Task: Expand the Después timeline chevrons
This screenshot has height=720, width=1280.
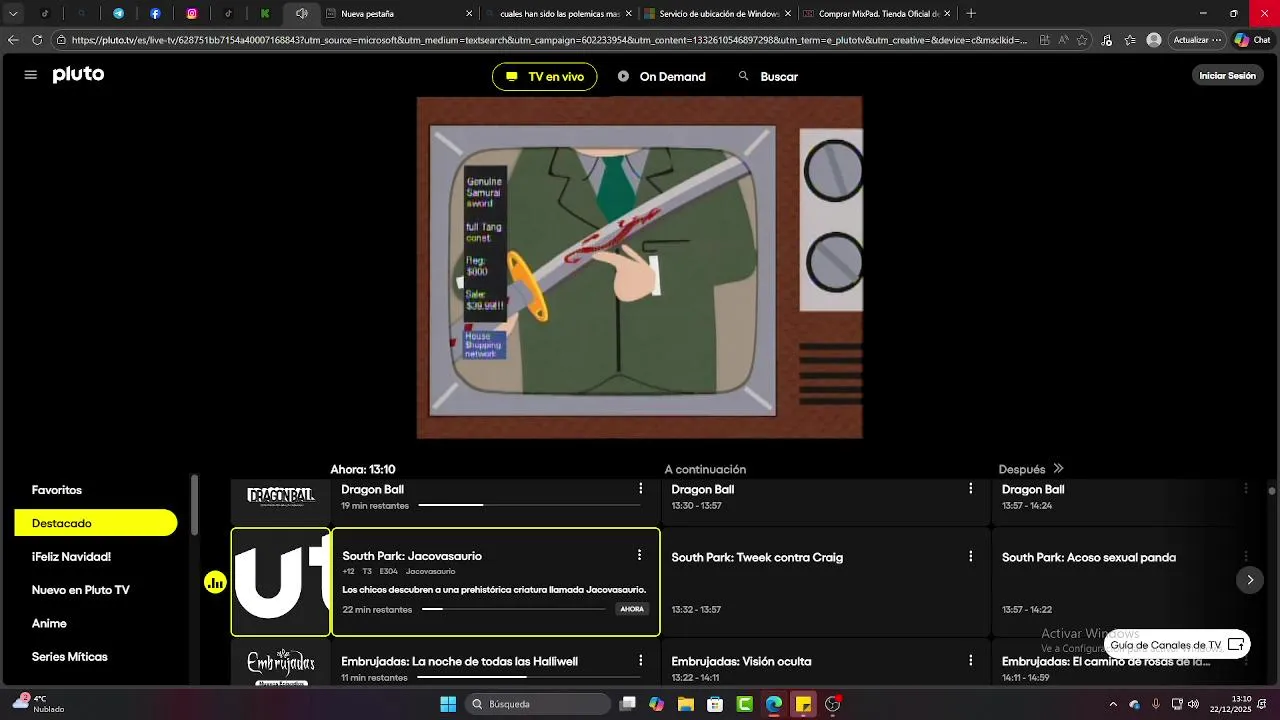Action: coord(1058,469)
